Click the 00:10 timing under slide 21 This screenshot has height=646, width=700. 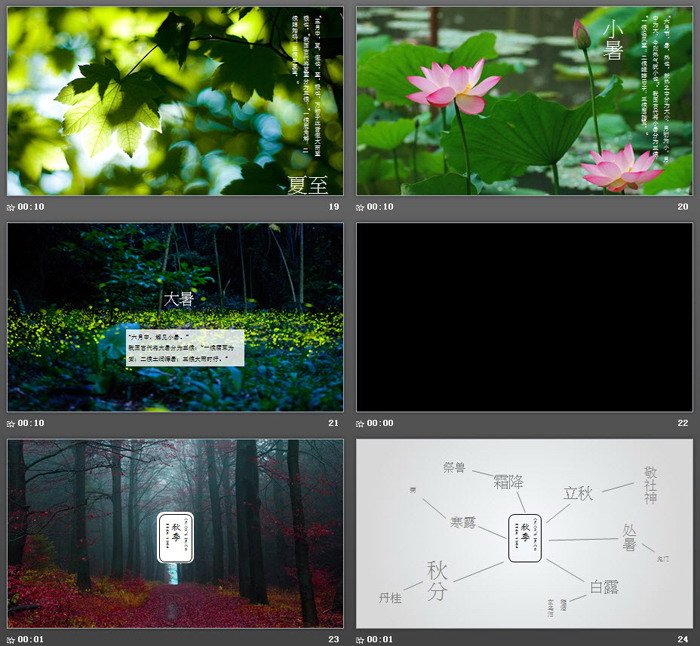(31, 423)
